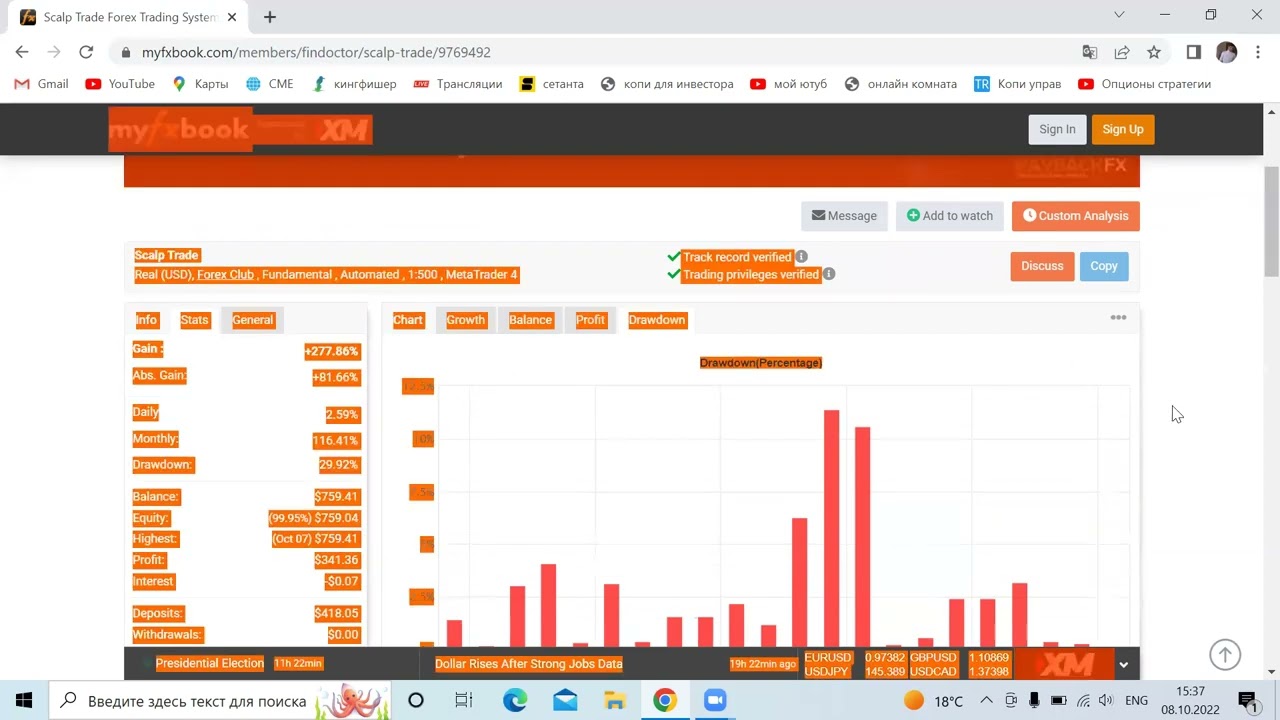Open the кингфишер bookmark
The image size is (1280, 720).
[354, 84]
